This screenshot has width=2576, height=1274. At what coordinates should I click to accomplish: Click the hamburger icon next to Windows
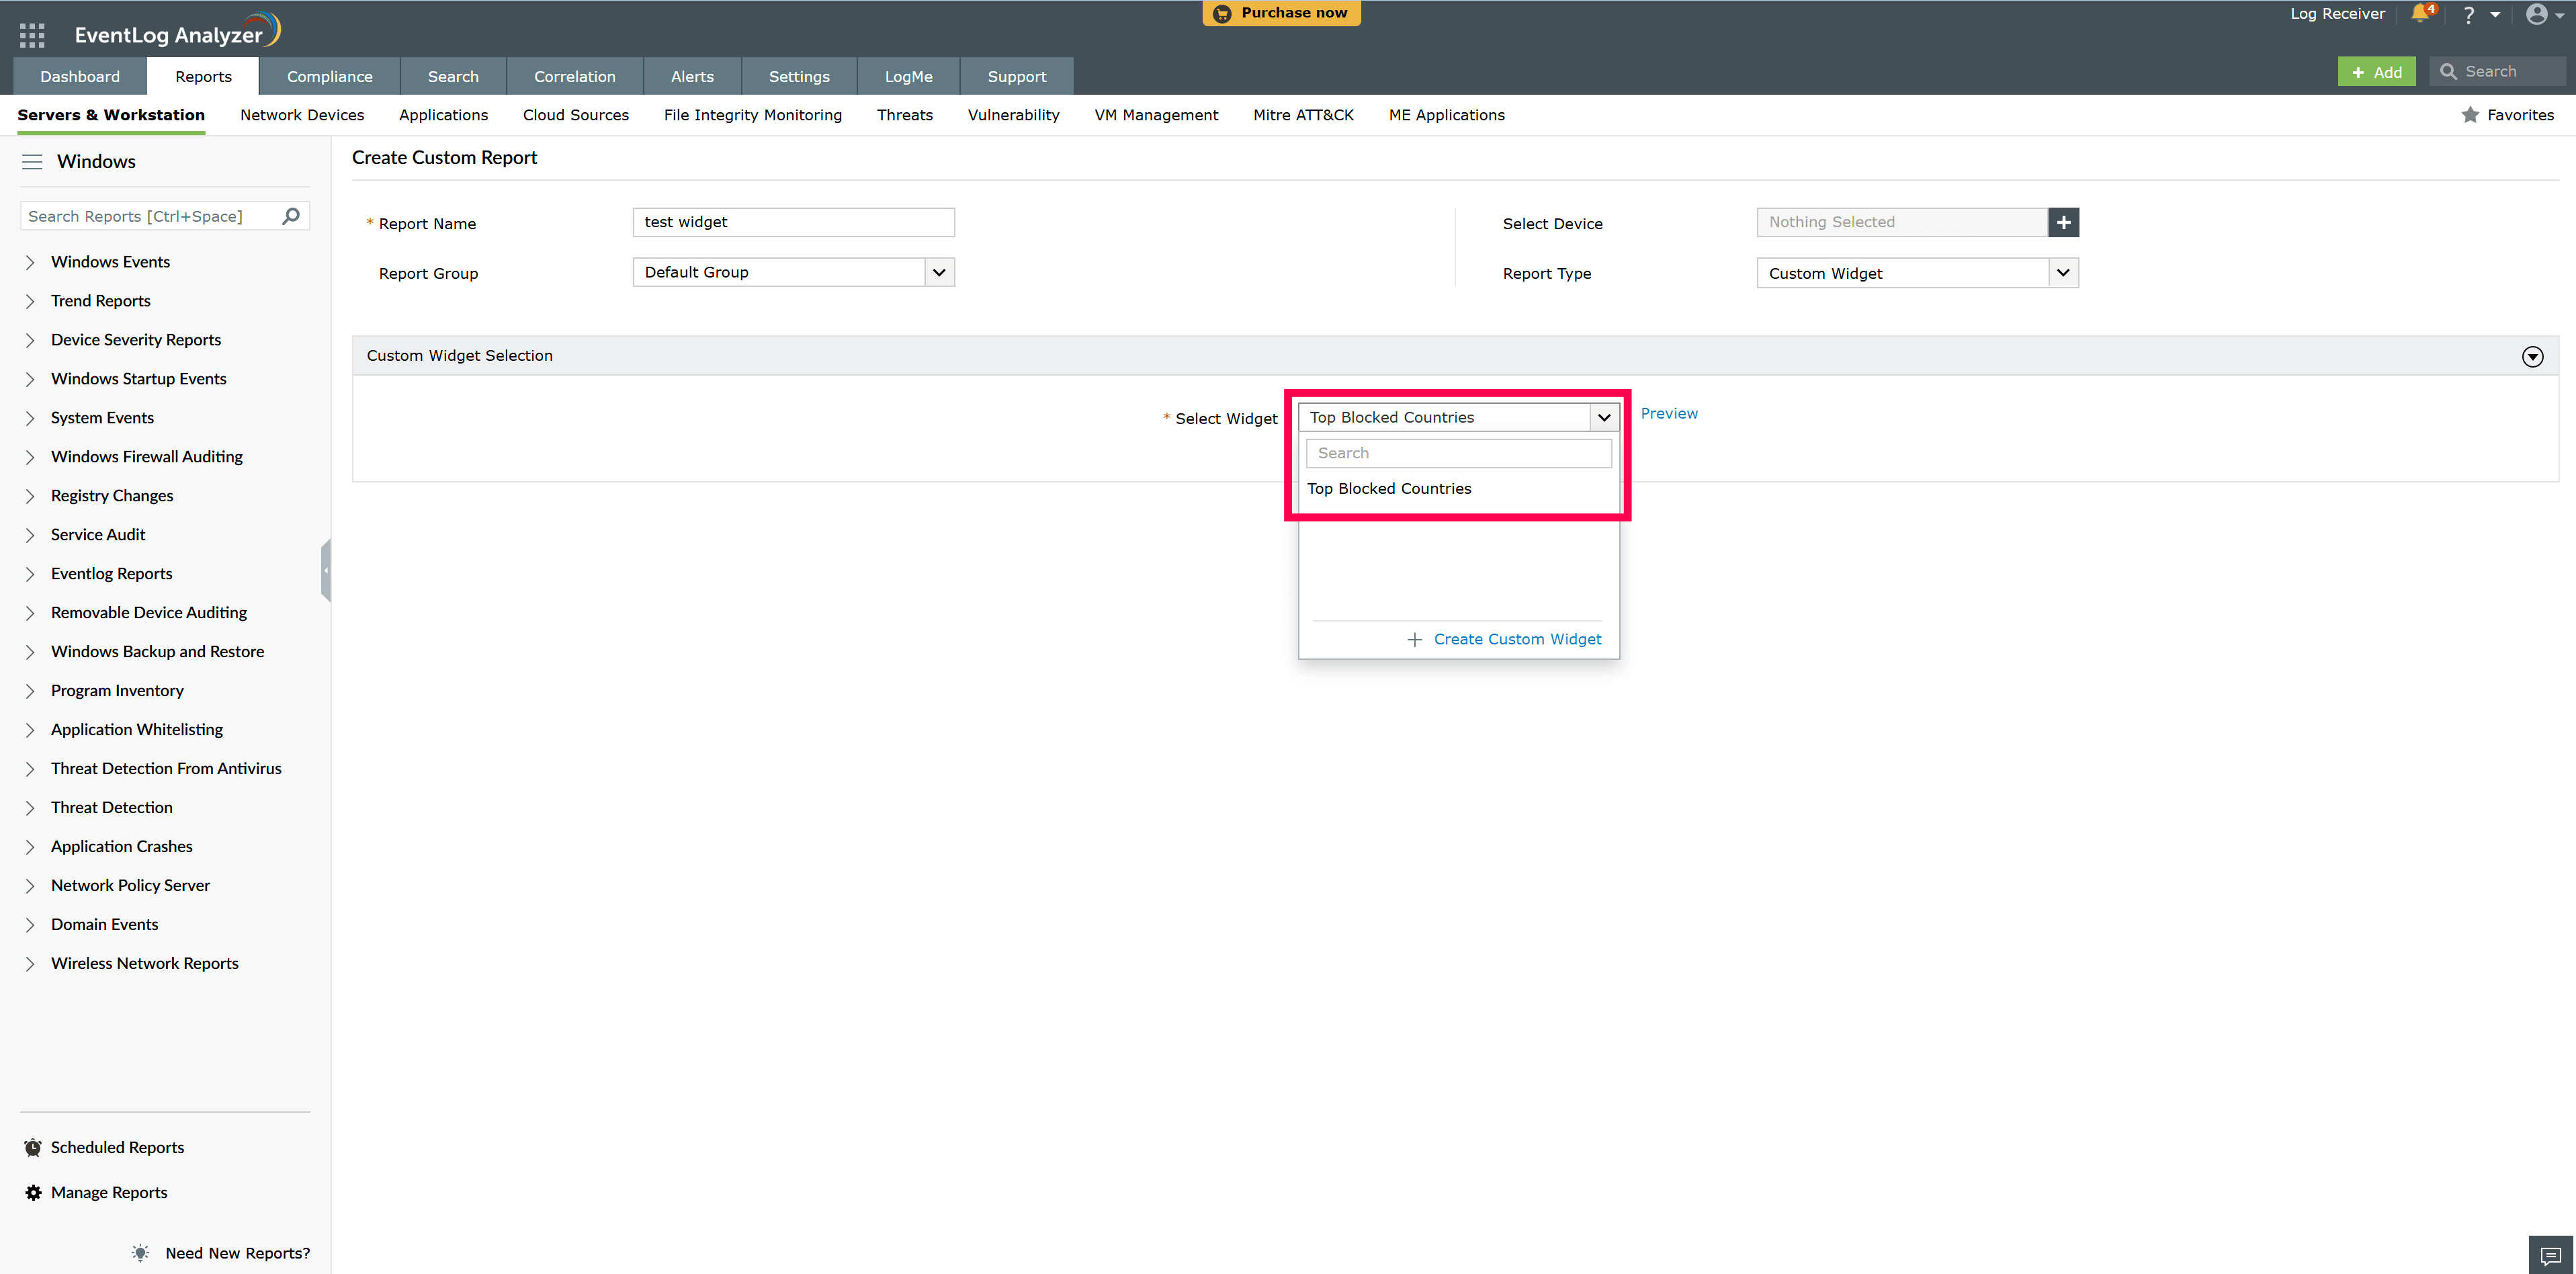click(32, 162)
